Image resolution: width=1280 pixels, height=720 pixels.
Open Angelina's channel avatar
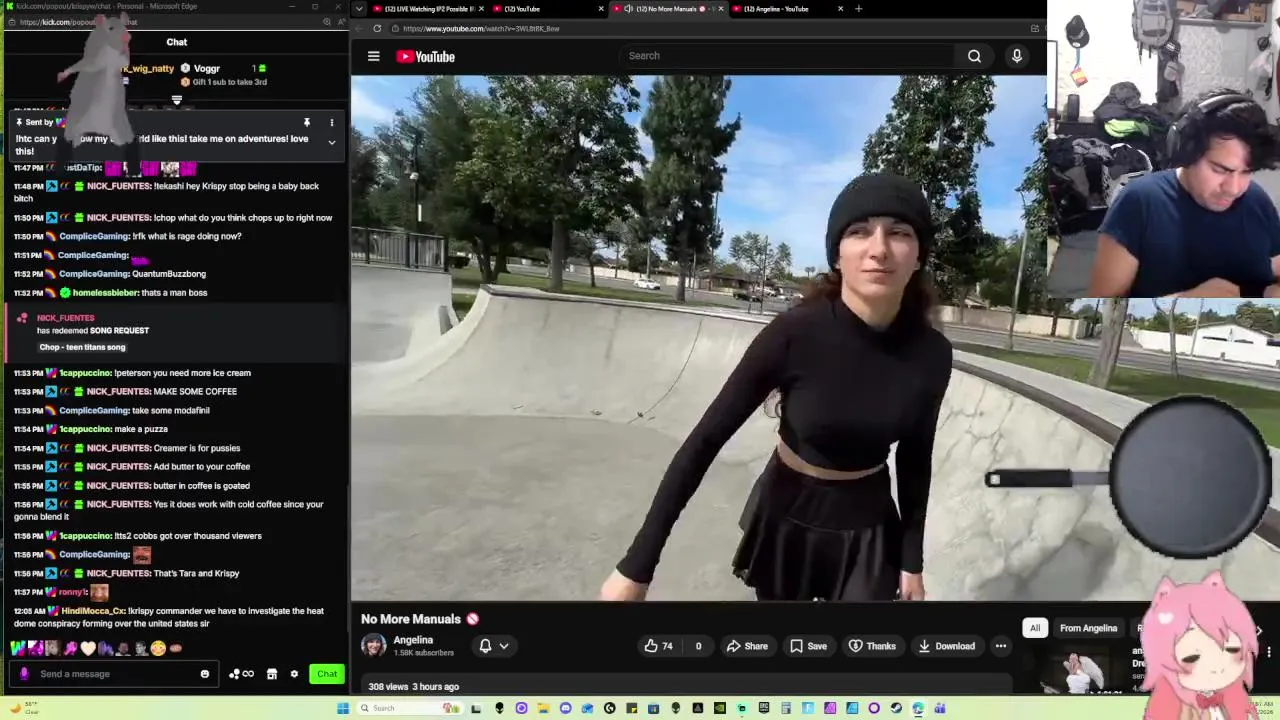pyautogui.click(x=373, y=645)
